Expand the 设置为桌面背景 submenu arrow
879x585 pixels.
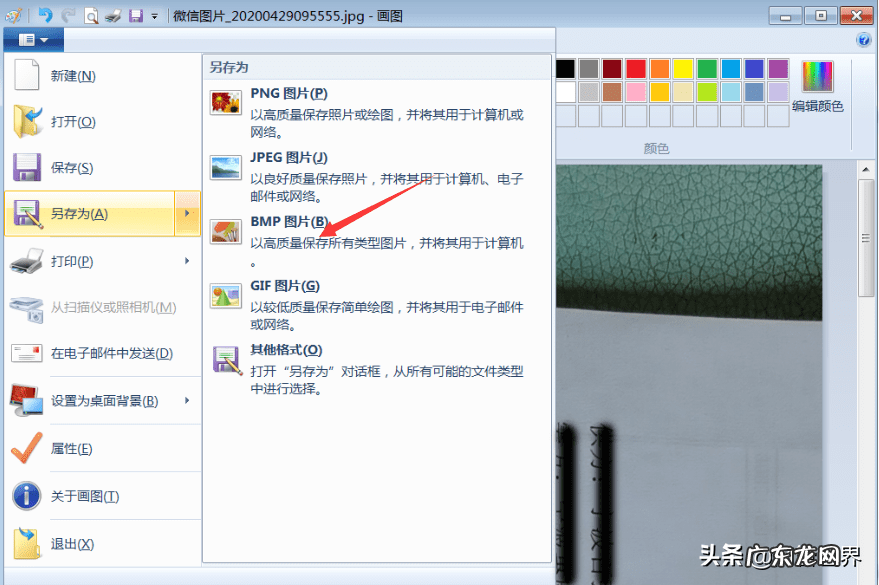(189, 400)
